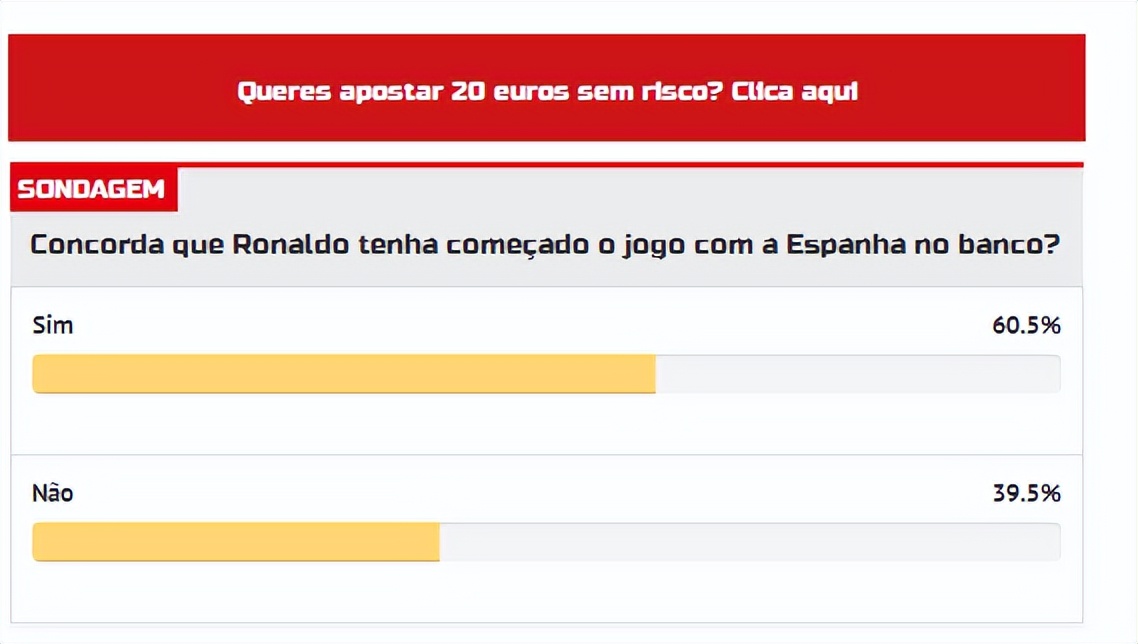Click "Clica aqui" text in banner
Viewport: 1138px width, 644px height.
point(795,92)
